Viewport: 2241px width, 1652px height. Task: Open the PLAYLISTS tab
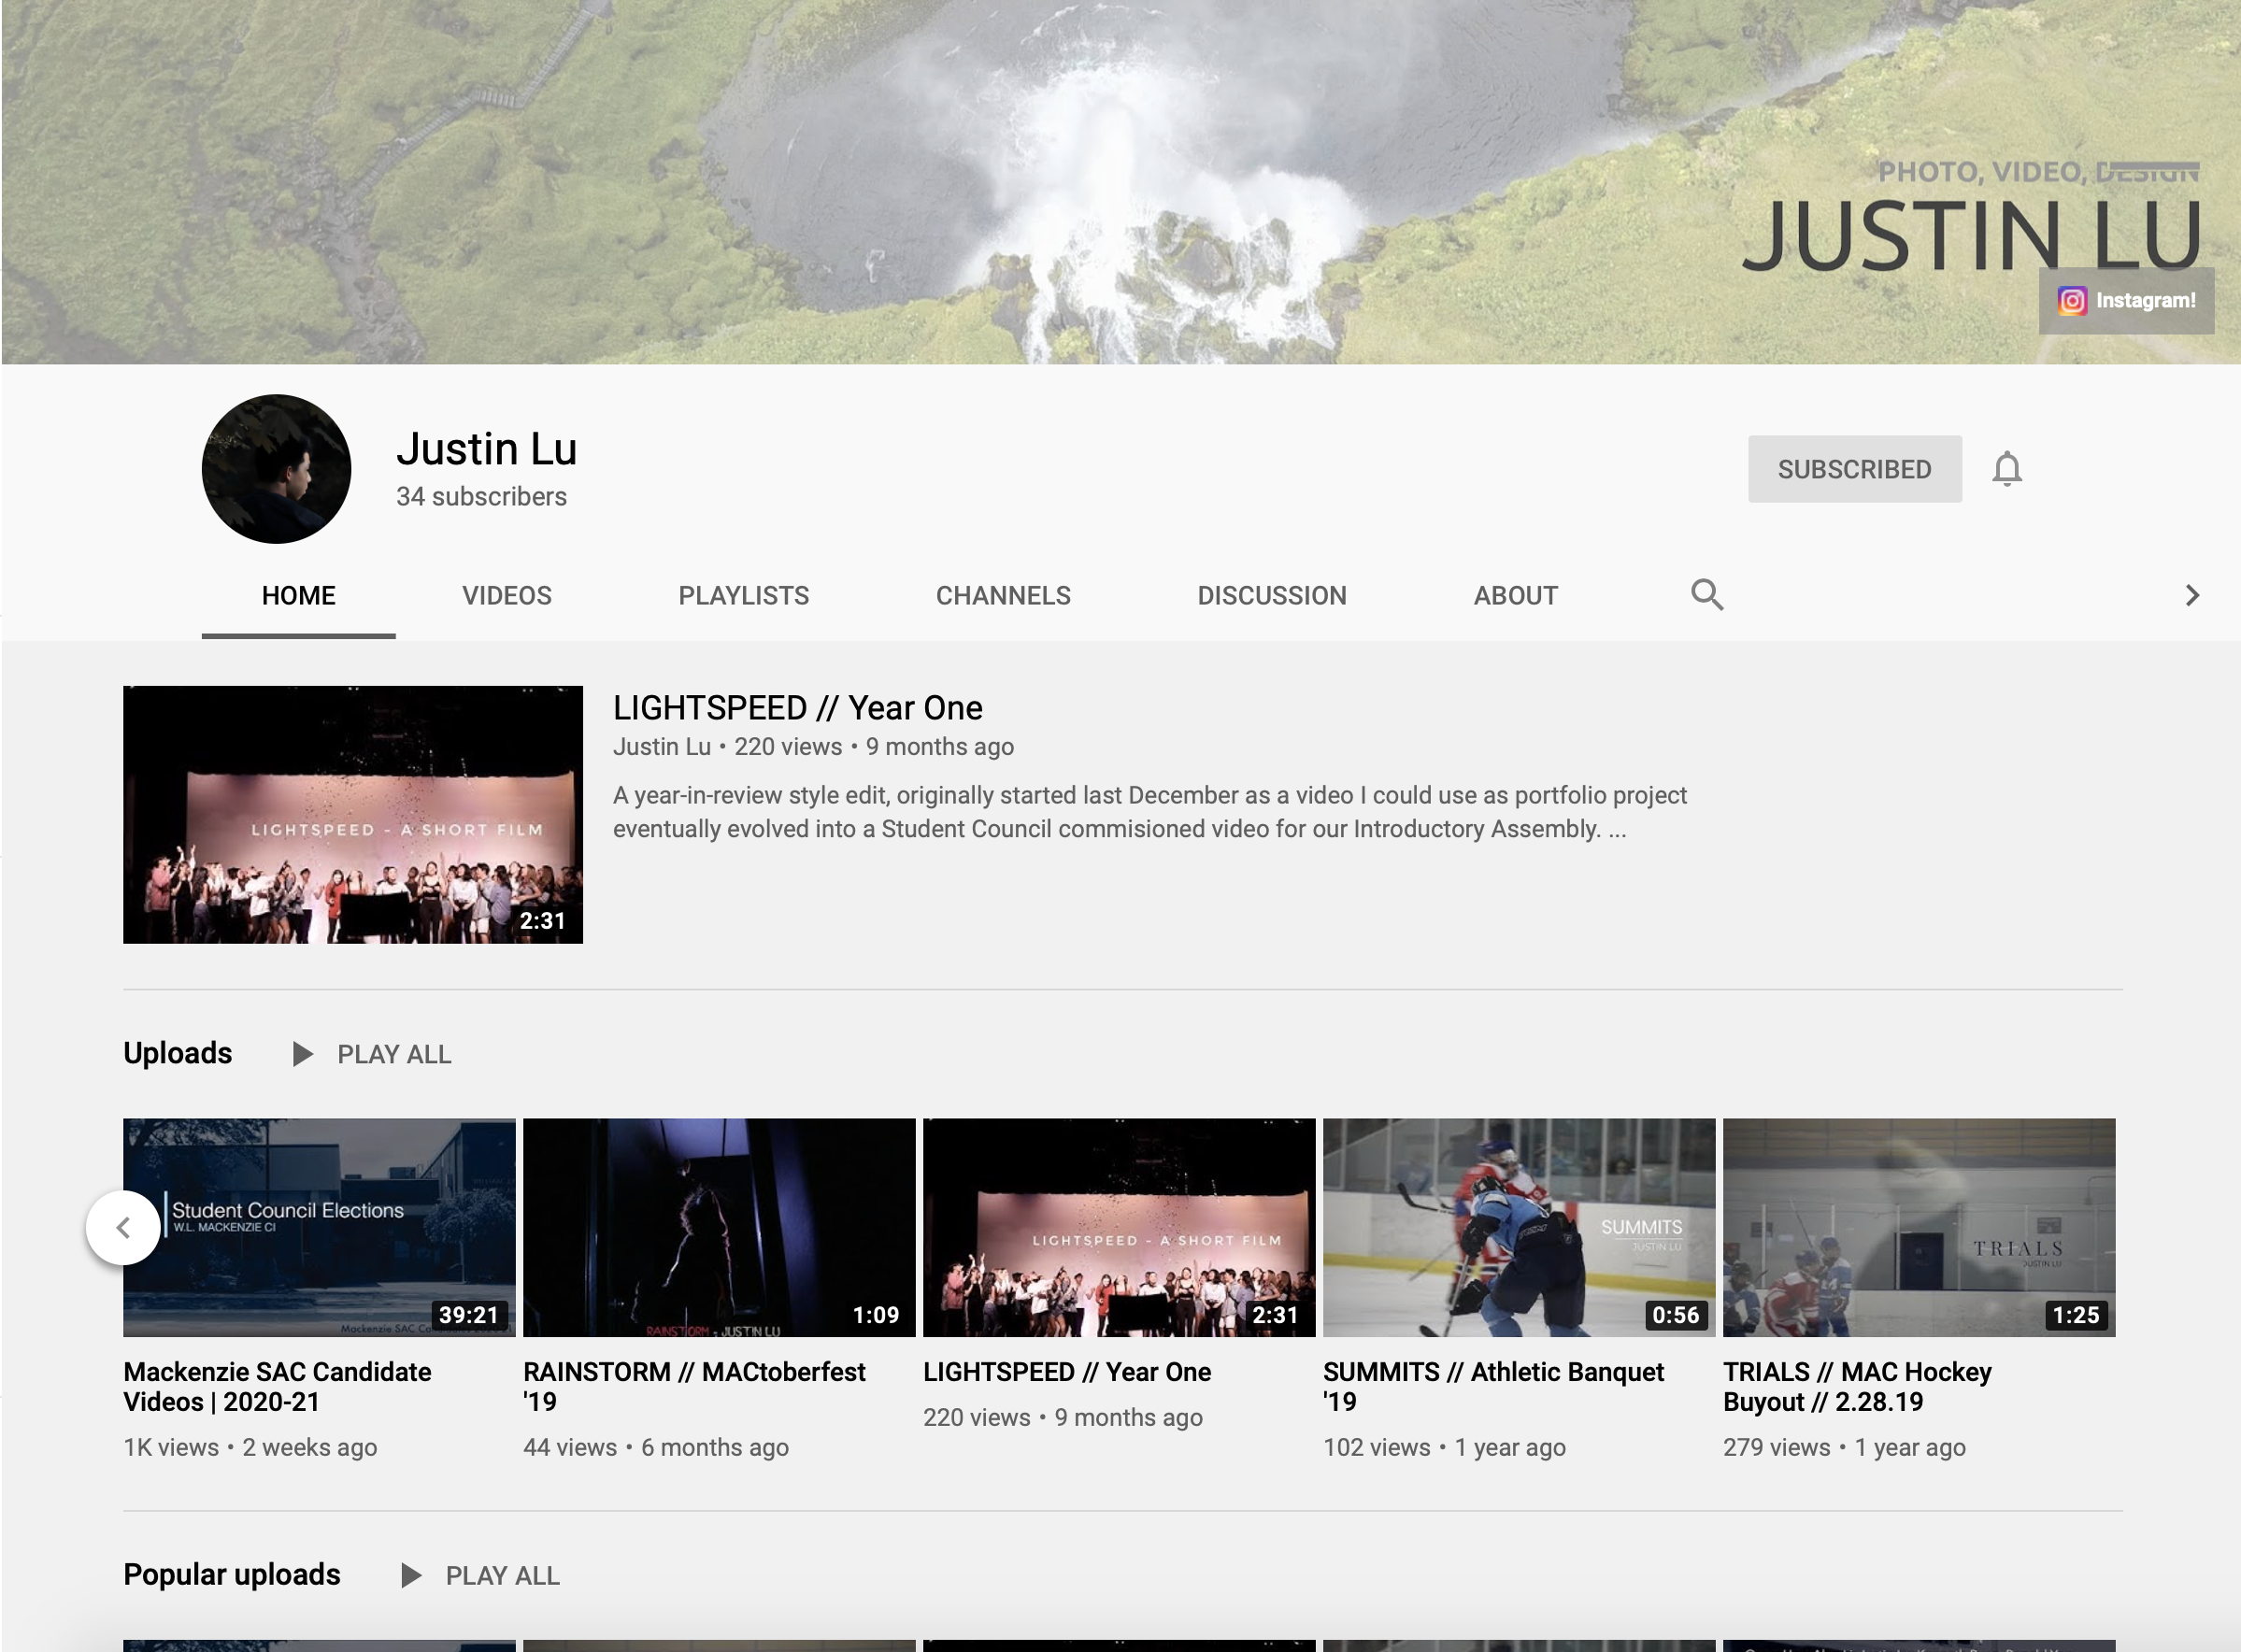pos(743,596)
